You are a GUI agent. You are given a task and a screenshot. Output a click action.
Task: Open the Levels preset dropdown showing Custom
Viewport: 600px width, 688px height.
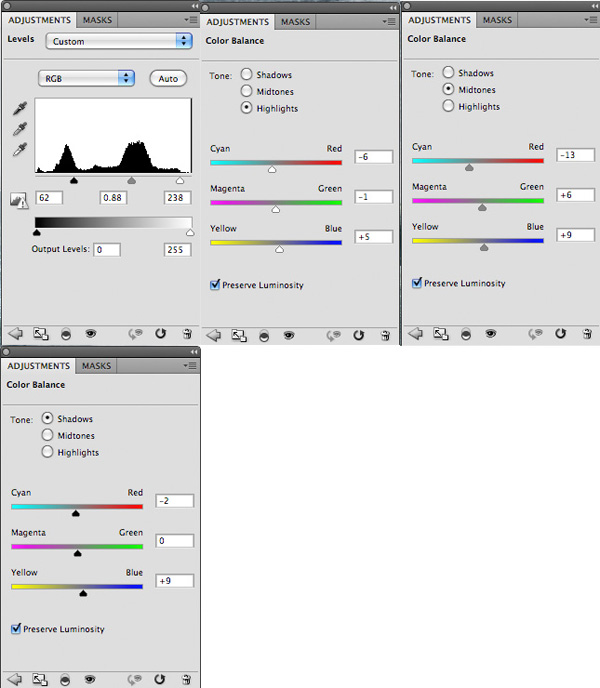point(119,41)
